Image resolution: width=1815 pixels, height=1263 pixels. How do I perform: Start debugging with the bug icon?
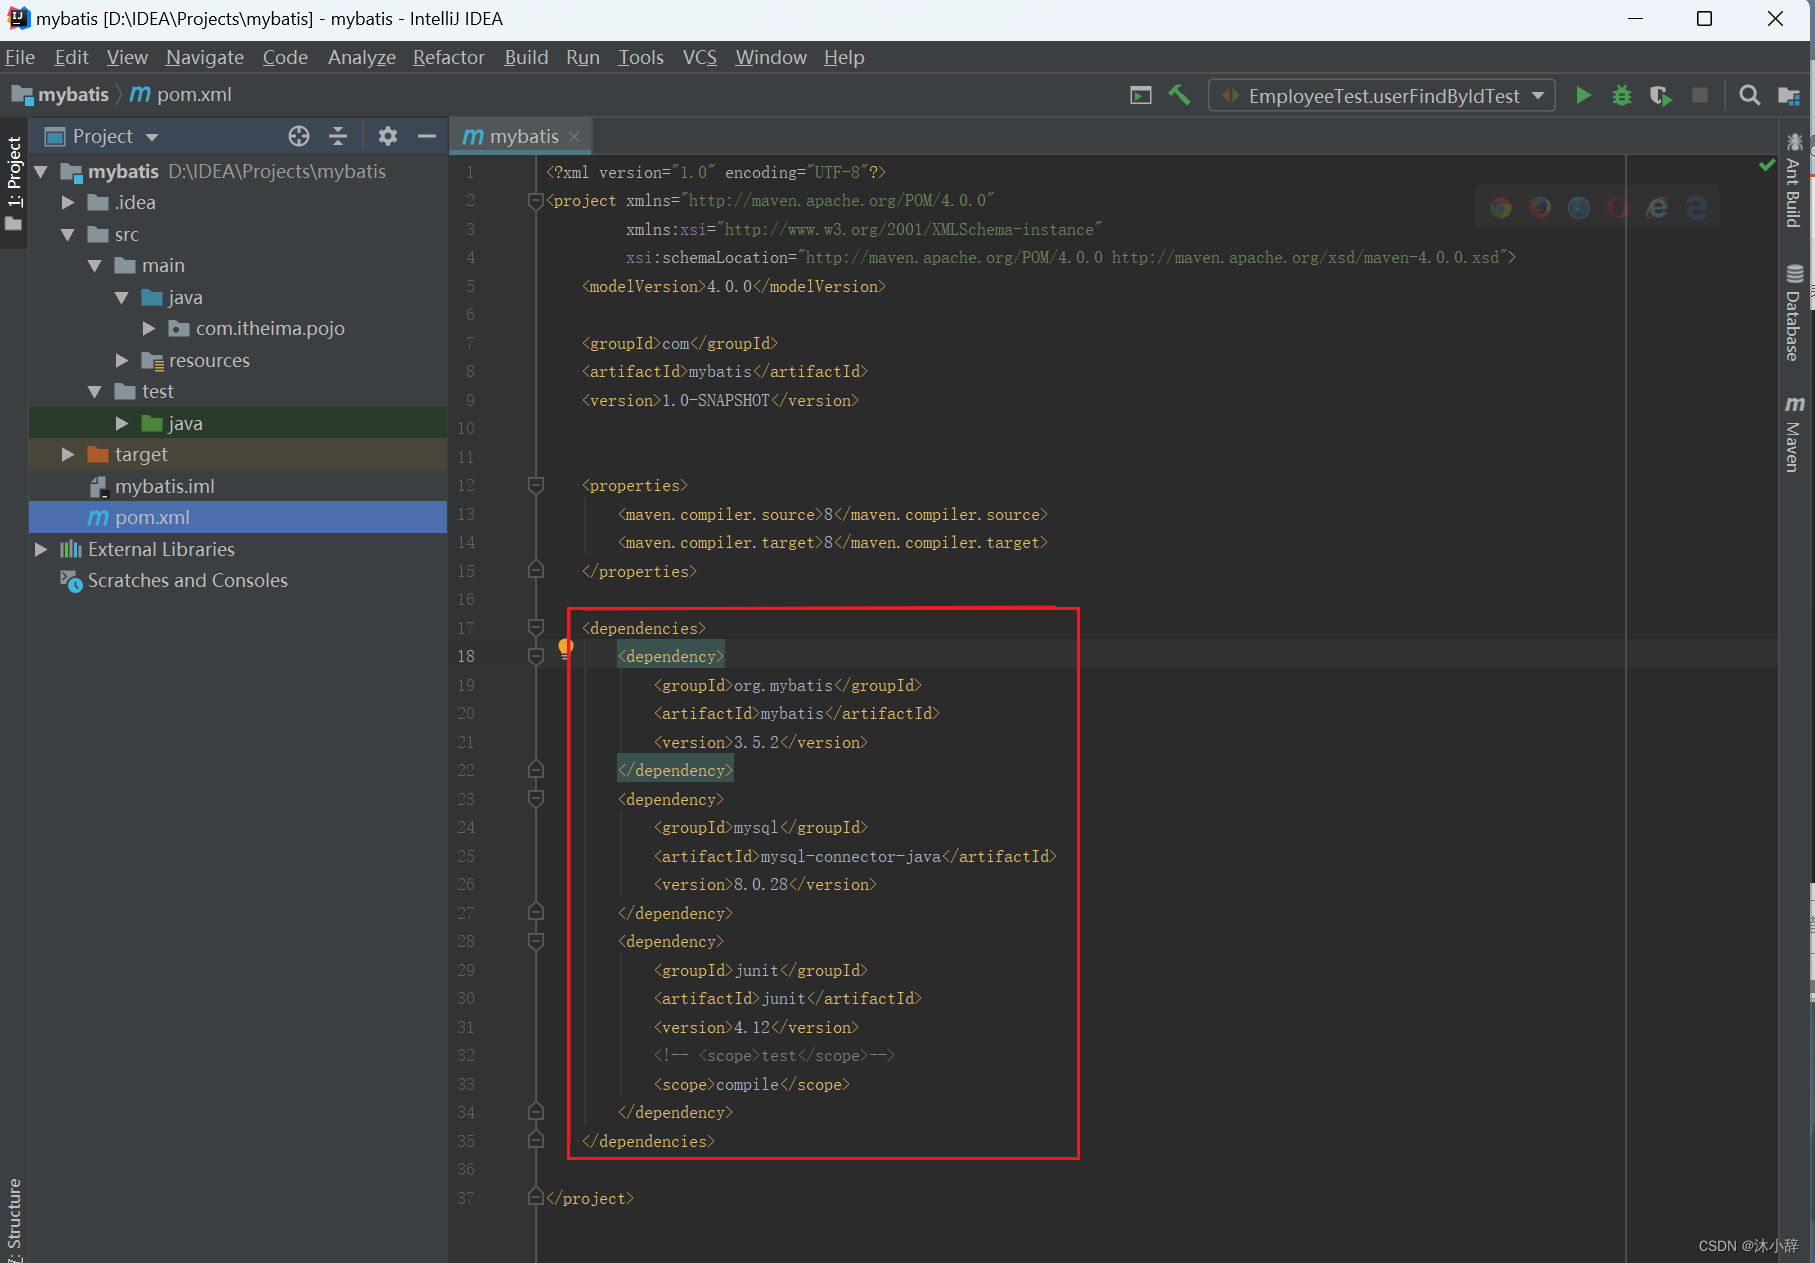click(1622, 96)
